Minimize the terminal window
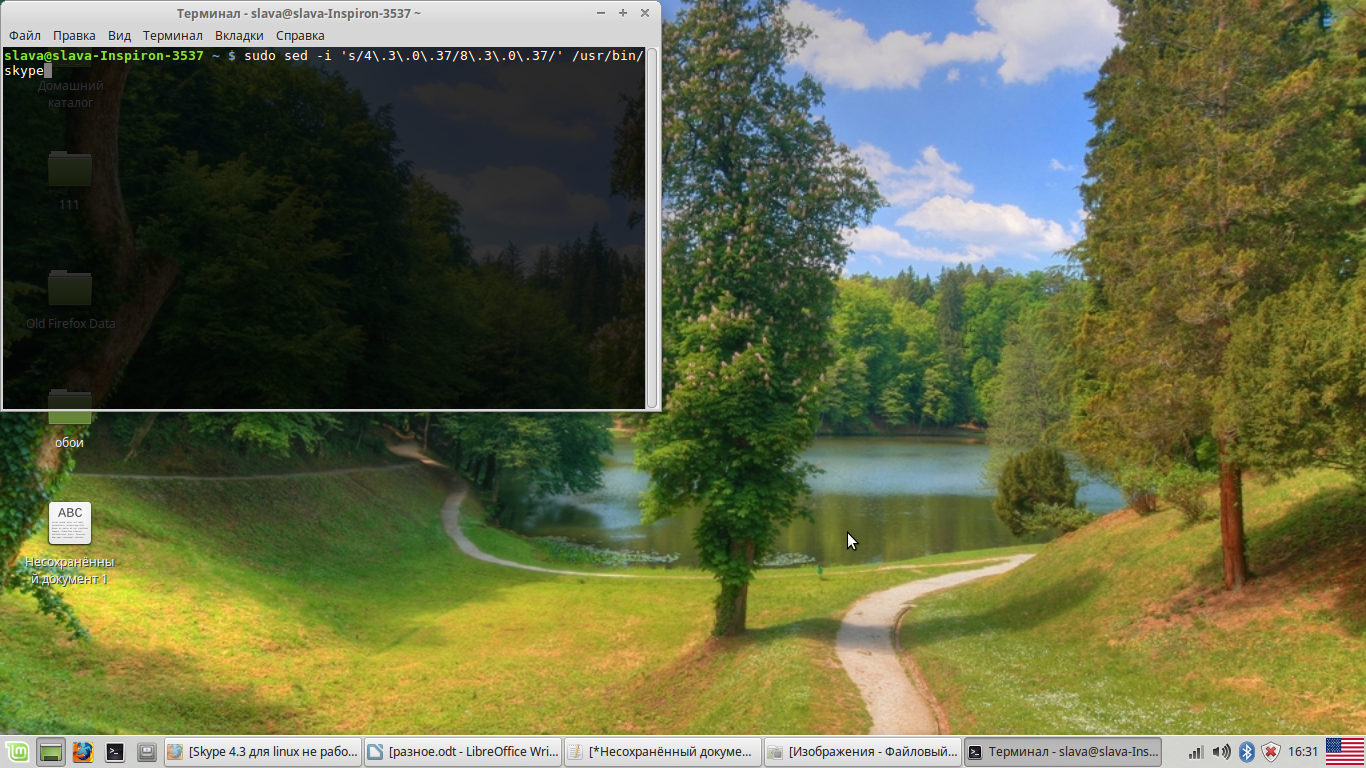The width and height of the screenshot is (1366, 768). click(x=601, y=13)
